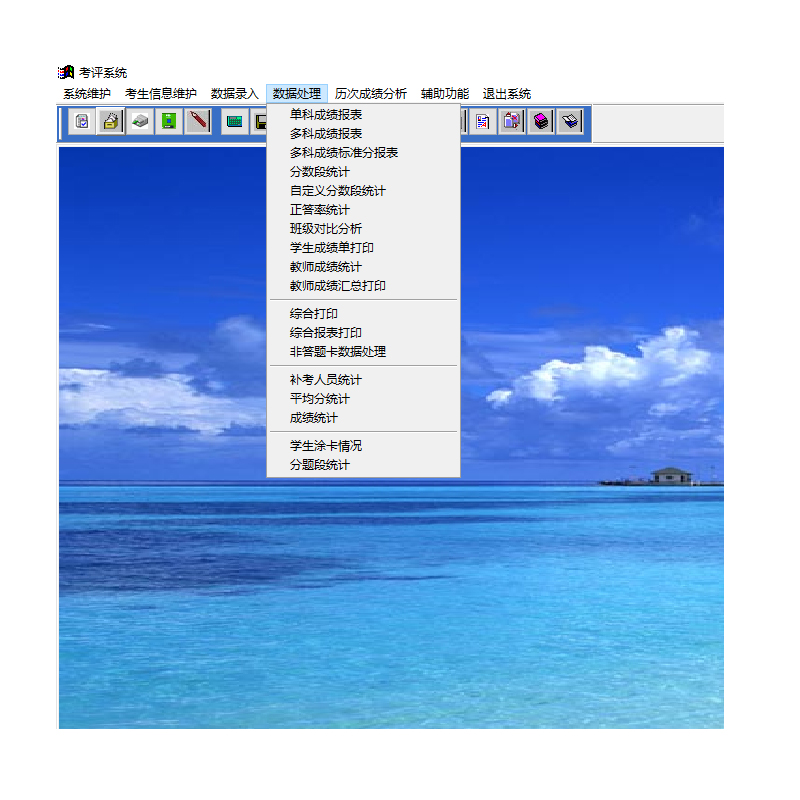Image resolution: width=800 pixels, height=800 pixels.
Task: Click the yellow file box toolbar icon
Action: [x=111, y=121]
